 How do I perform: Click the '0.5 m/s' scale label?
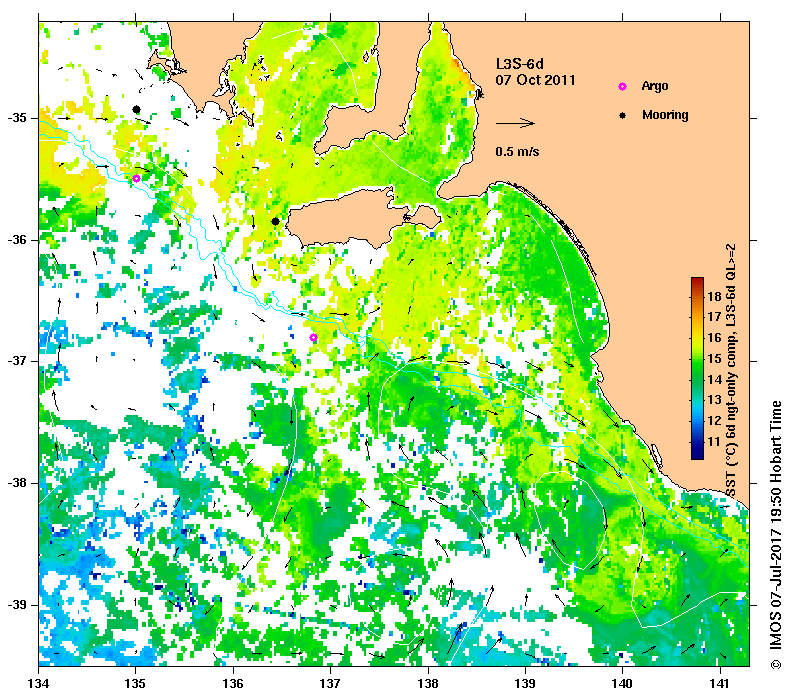[x=517, y=151]
